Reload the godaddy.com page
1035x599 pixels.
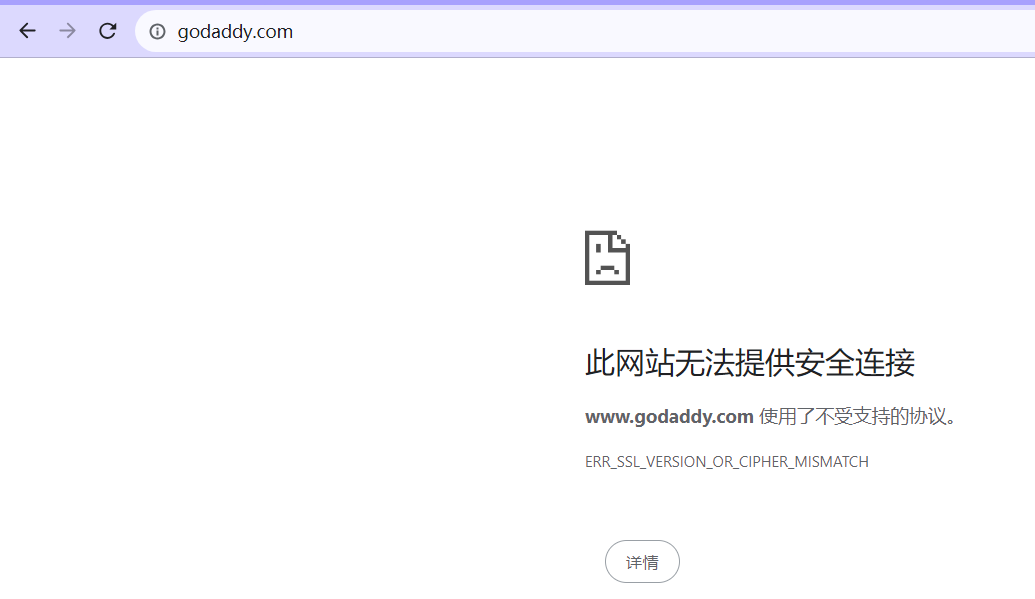tap(108, 31)
